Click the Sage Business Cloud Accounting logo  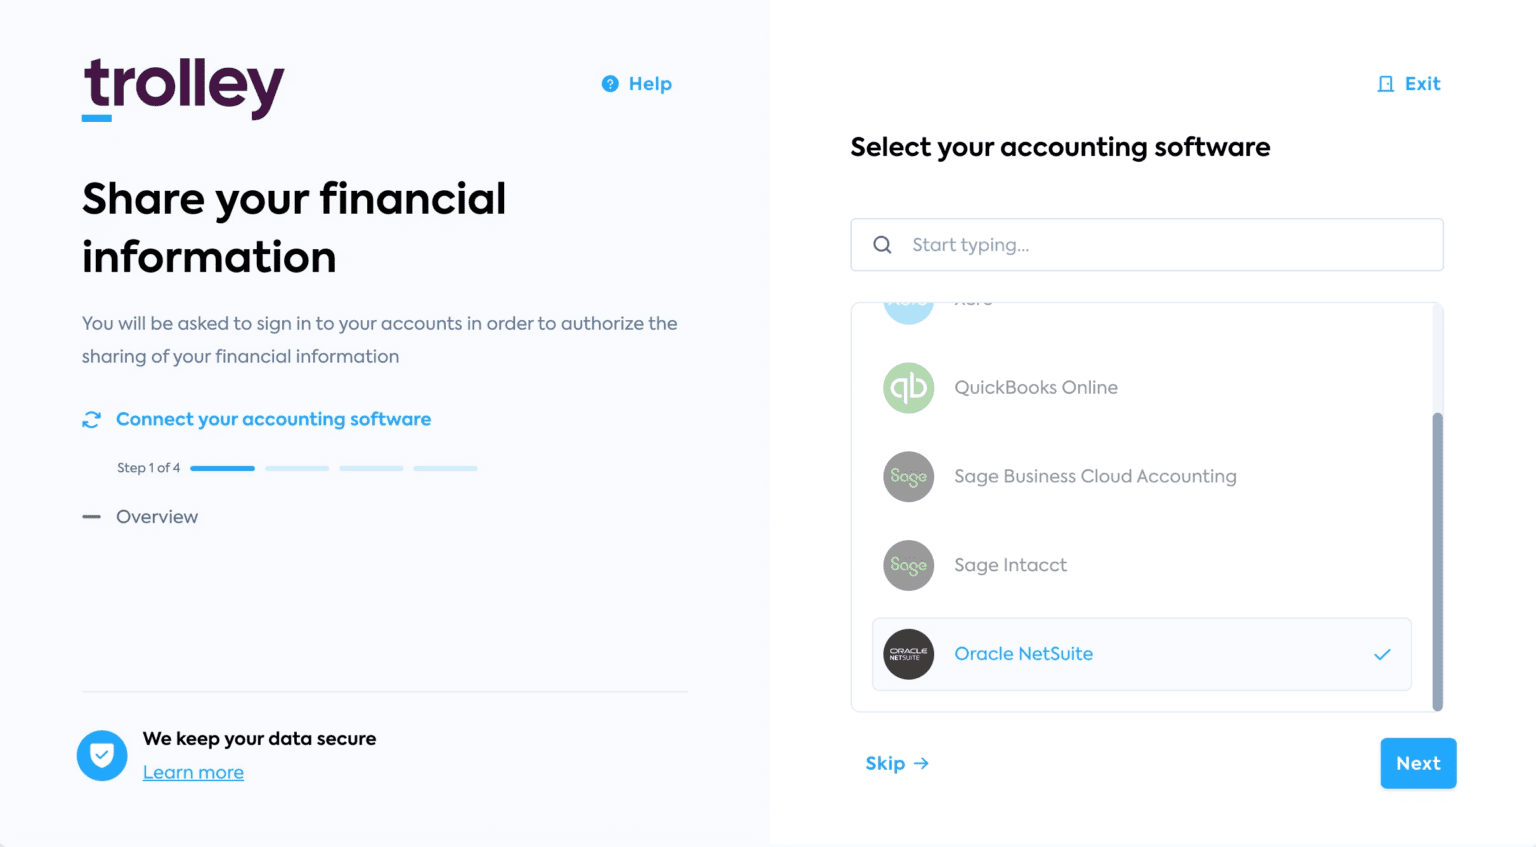908,477
